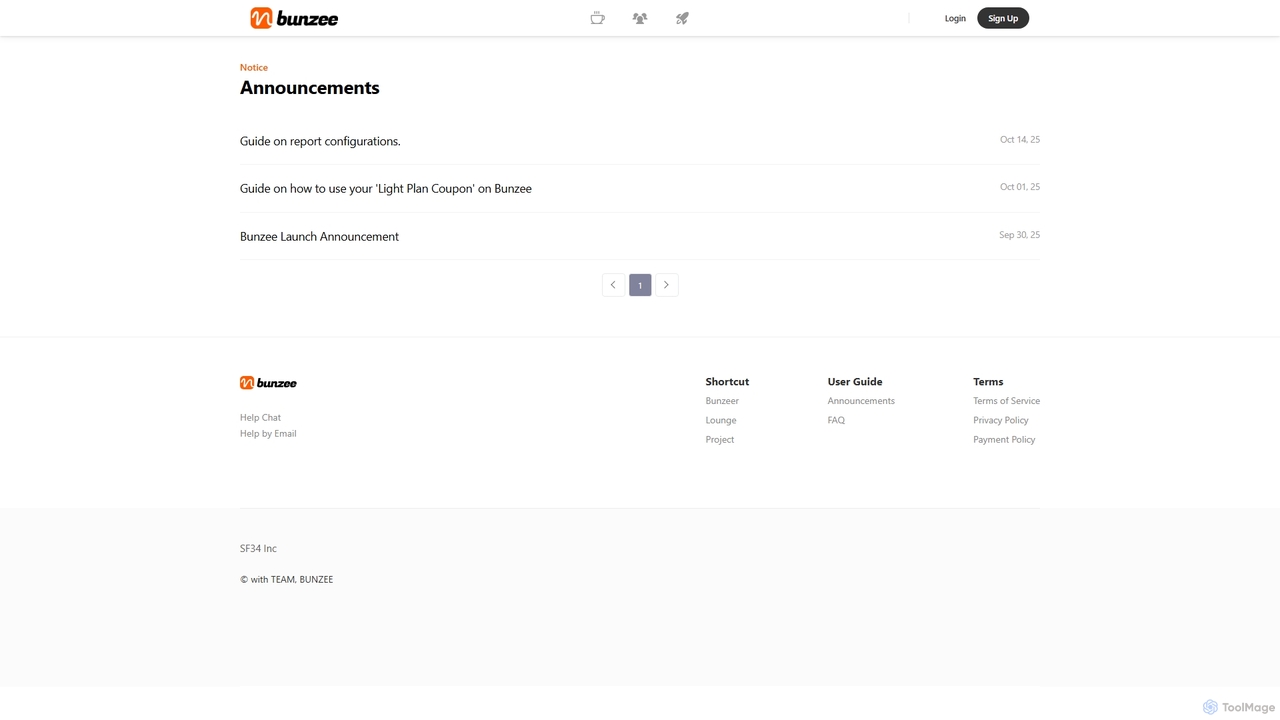
Task: Open Privacy Policy link
Action: (1001, 420)
